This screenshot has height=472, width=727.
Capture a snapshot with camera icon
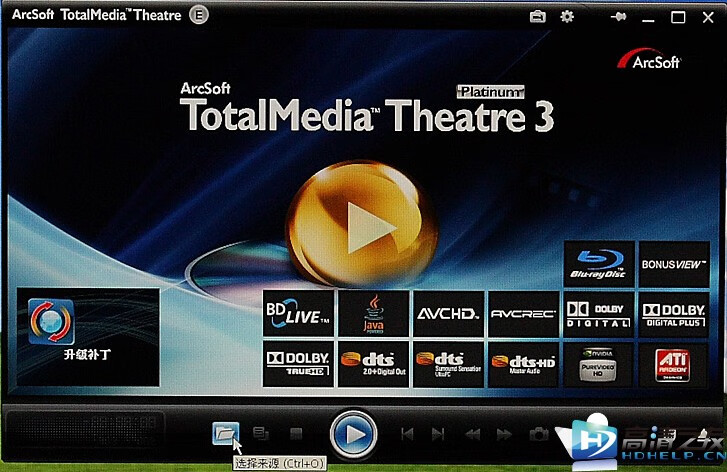pyautogui.click(x=539, y=434)
